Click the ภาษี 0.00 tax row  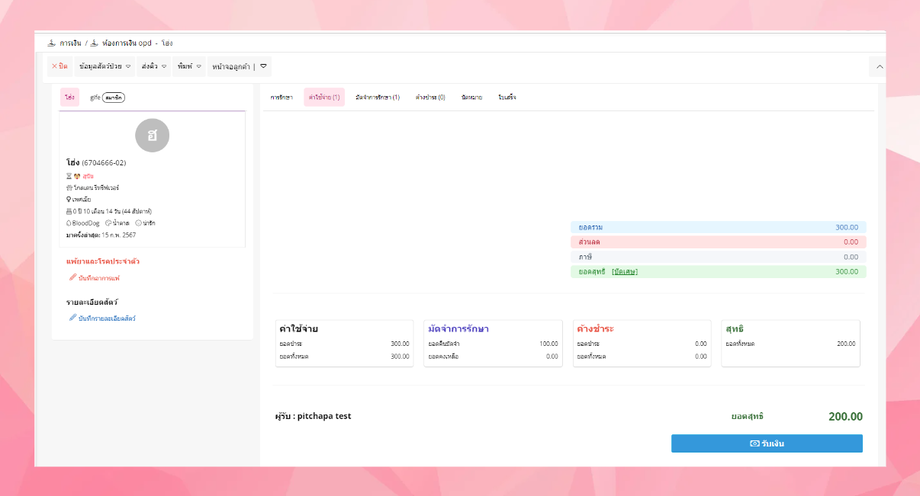click(x=718, y=257)
